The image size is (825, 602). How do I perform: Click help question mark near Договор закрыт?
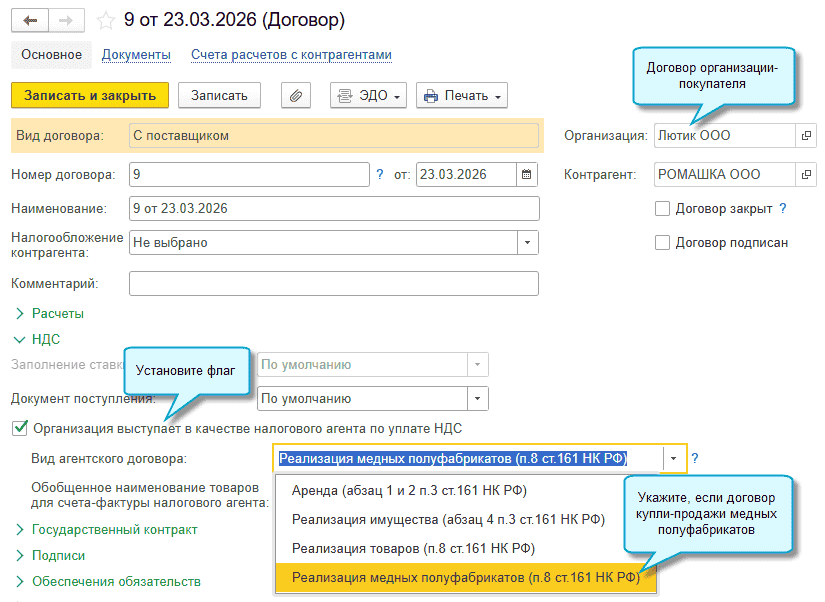tap(783, 209)
